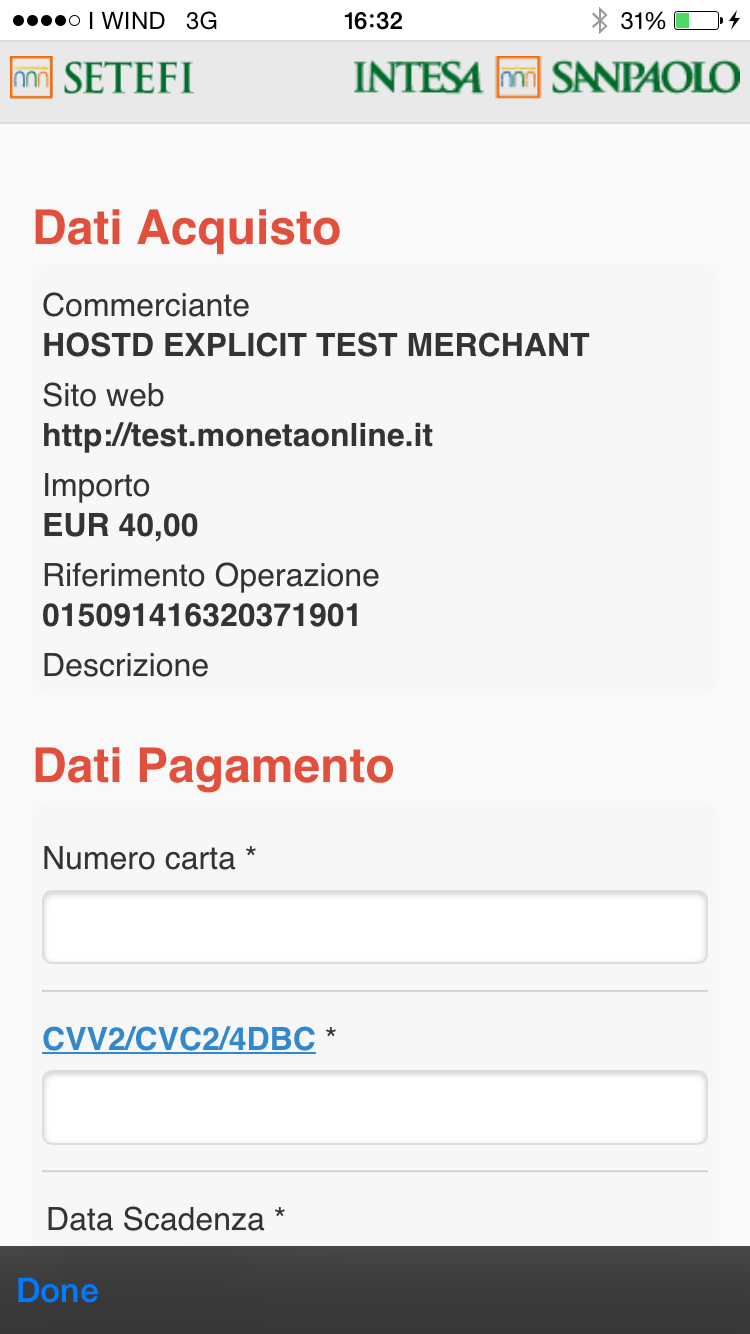Tap the signal strength dots
750x1334 pixels.
point(46,20)
